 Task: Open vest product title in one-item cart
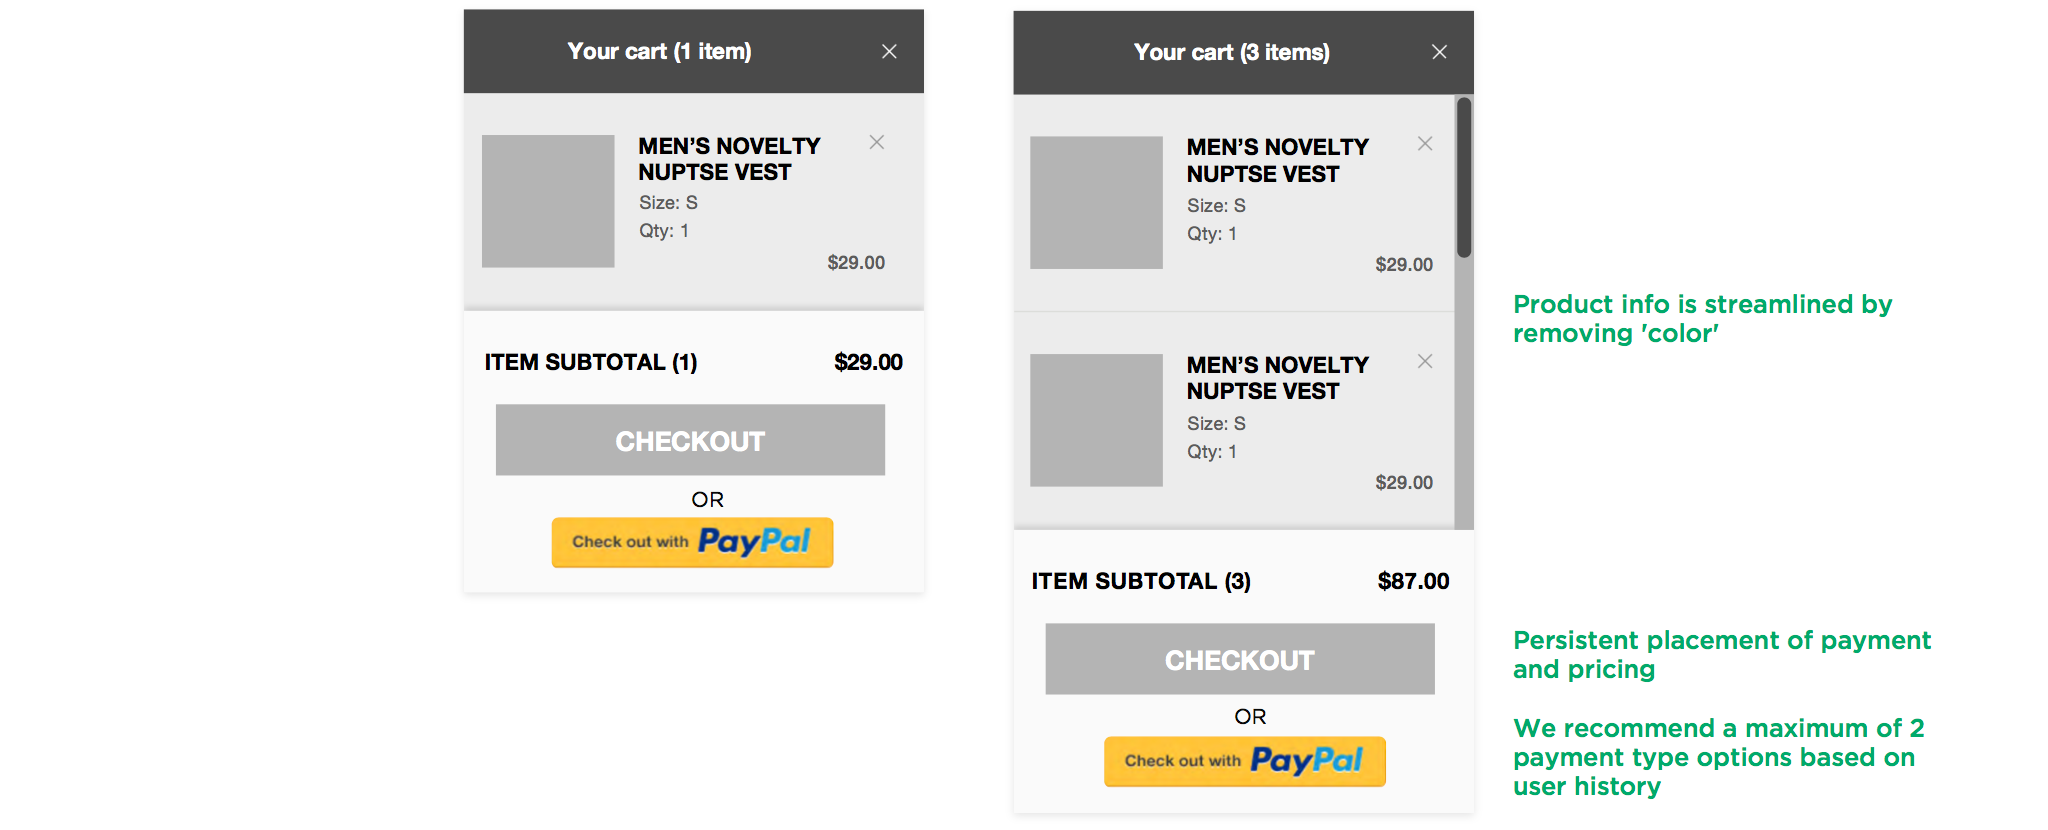tap(729, 159)
